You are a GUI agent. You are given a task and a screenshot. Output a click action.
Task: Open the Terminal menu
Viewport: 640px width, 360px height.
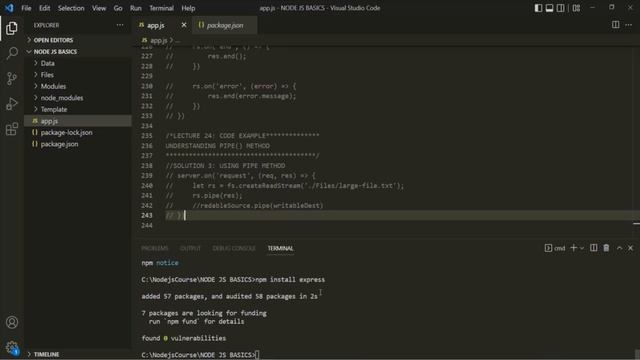pyautogui.click(x=161, y=8)
